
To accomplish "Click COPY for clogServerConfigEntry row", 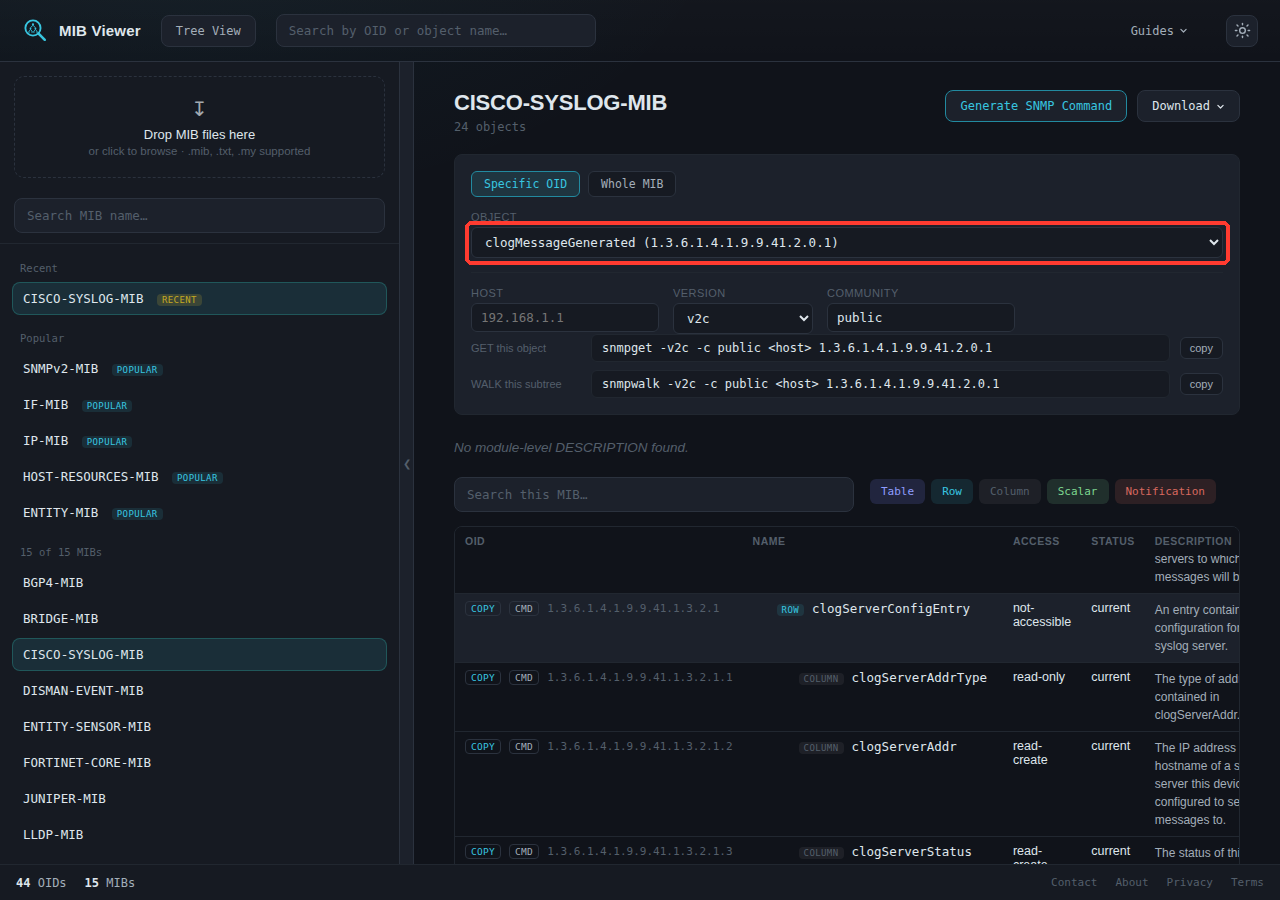I will click(483, 608).
